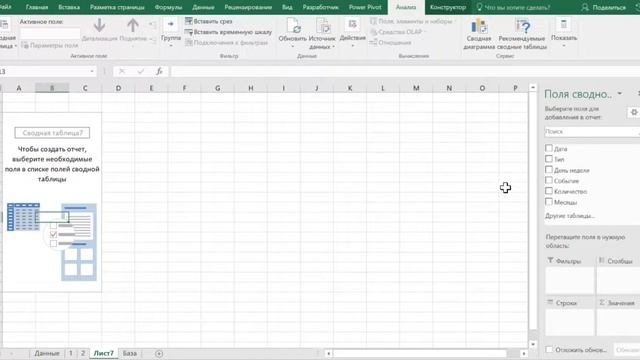Viewport: 640px width, 360px height.
Task: Click the Подключения к фильтрам icon
Action: point(189,42)
